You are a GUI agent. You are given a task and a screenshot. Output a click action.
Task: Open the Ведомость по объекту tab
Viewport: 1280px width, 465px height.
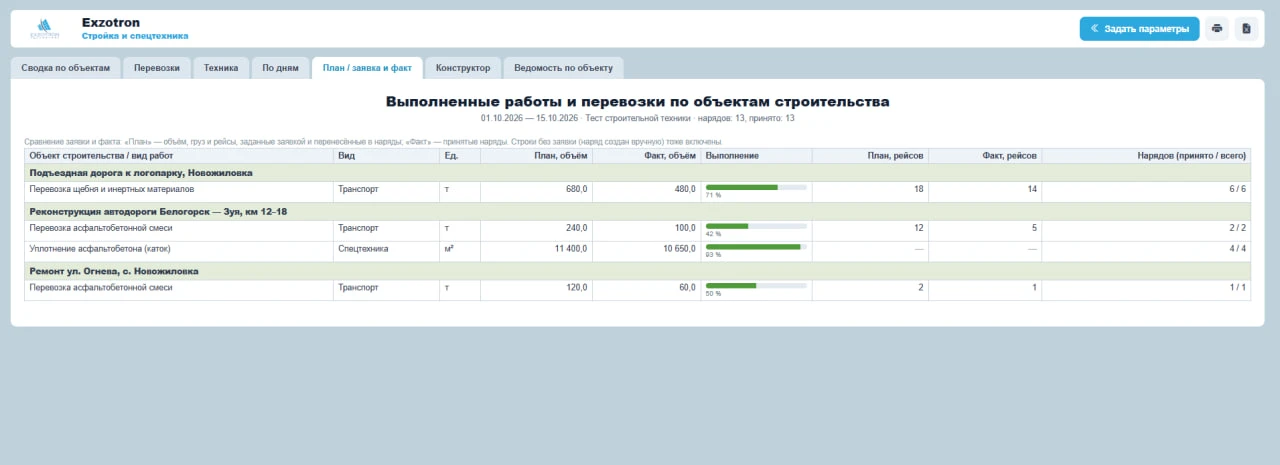point(563,68)
